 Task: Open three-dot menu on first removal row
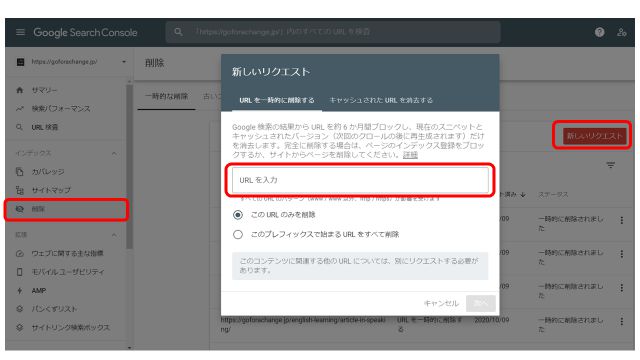click(622, 220)
